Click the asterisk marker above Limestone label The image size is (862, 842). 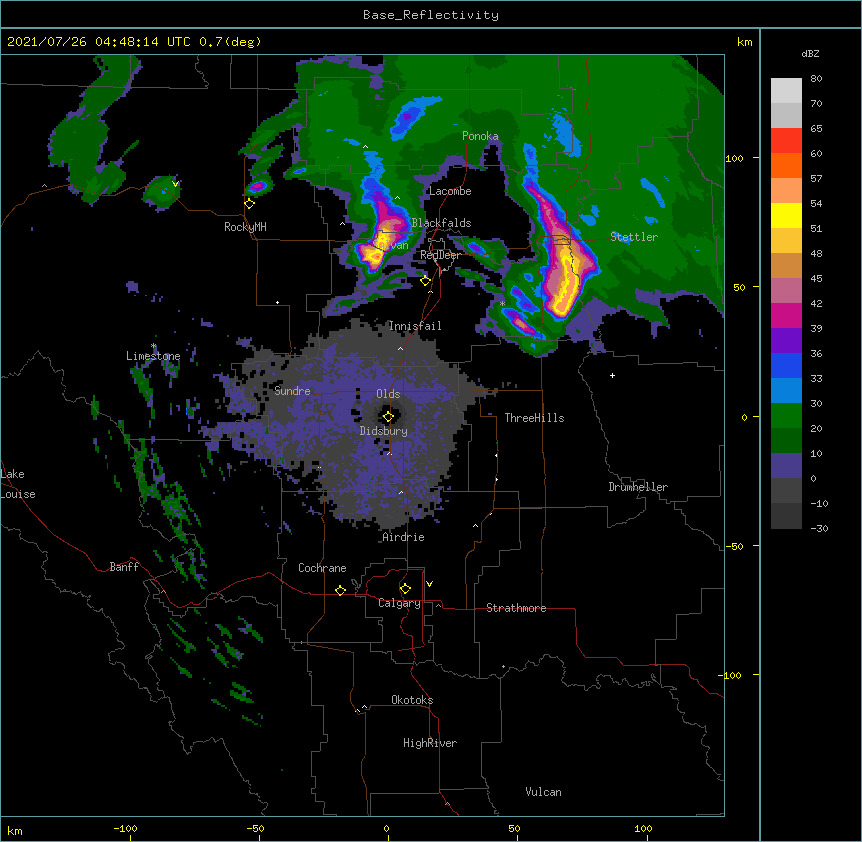(153, 346)
